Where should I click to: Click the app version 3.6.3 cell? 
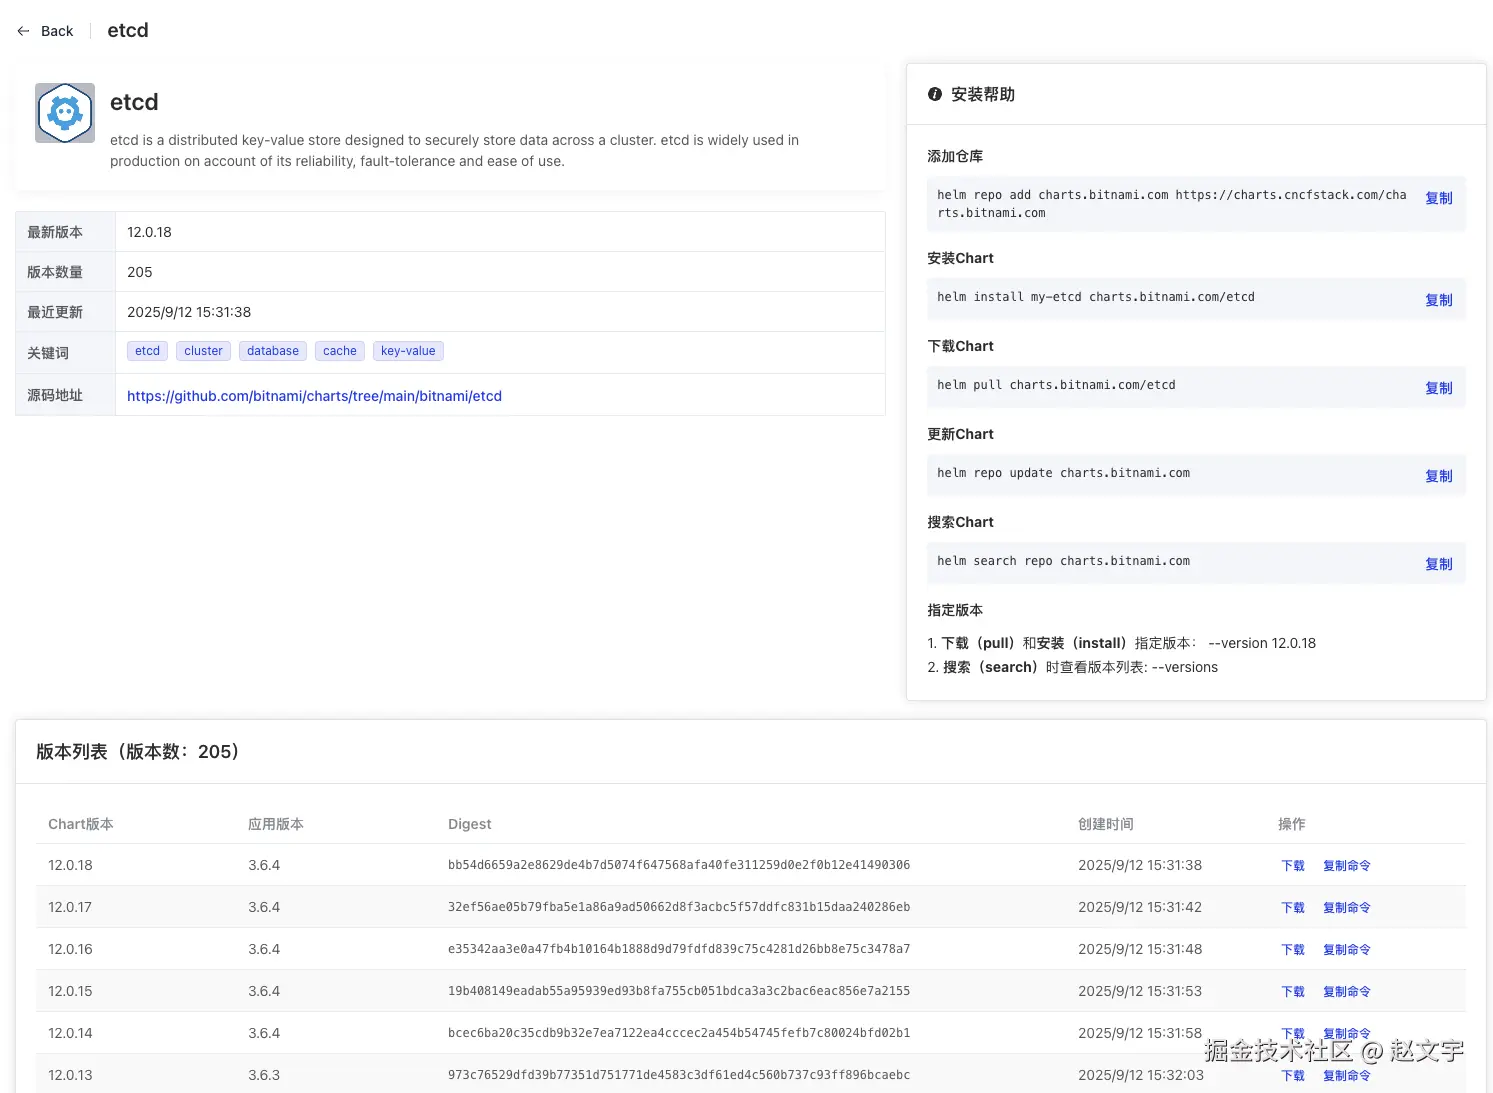(x=264, y=1075)
